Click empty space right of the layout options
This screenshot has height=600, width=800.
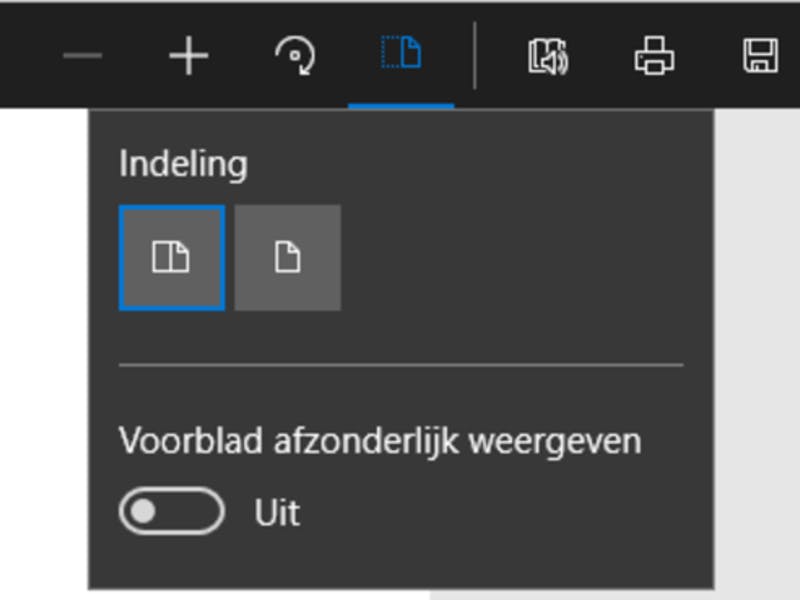520,258
